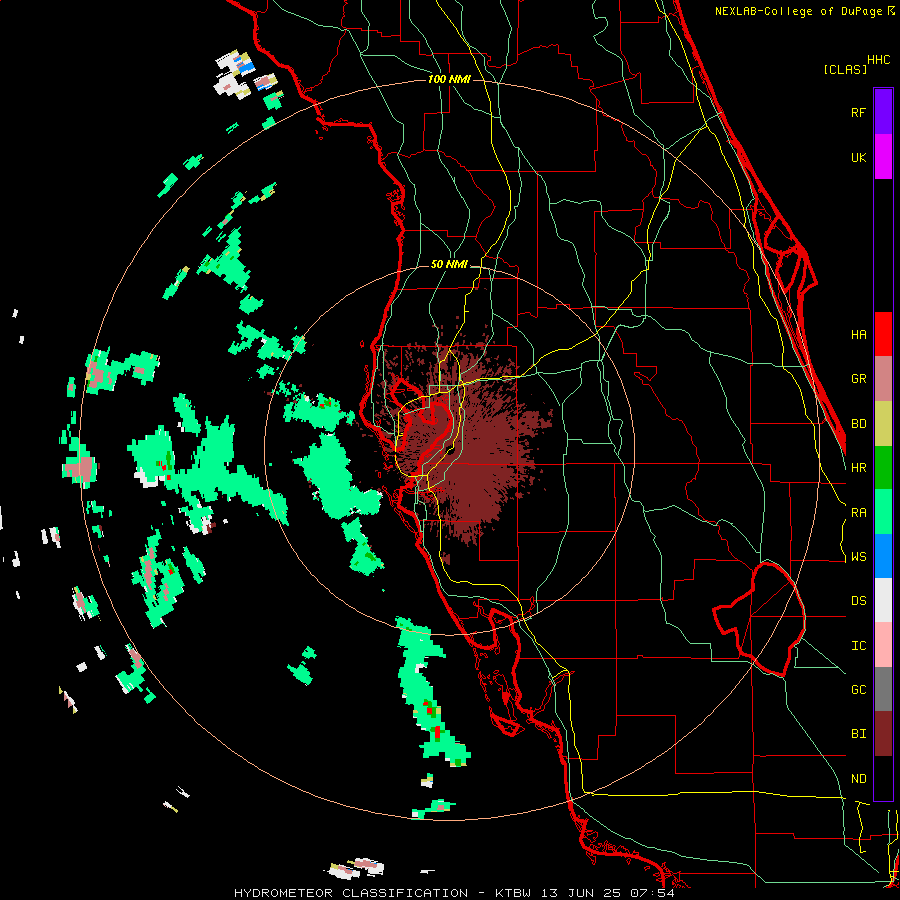This screenshot has width=900, height=900.
Task: Click the NEXLAB-College of DuPage credit text
Action: (x=800, y=11)
